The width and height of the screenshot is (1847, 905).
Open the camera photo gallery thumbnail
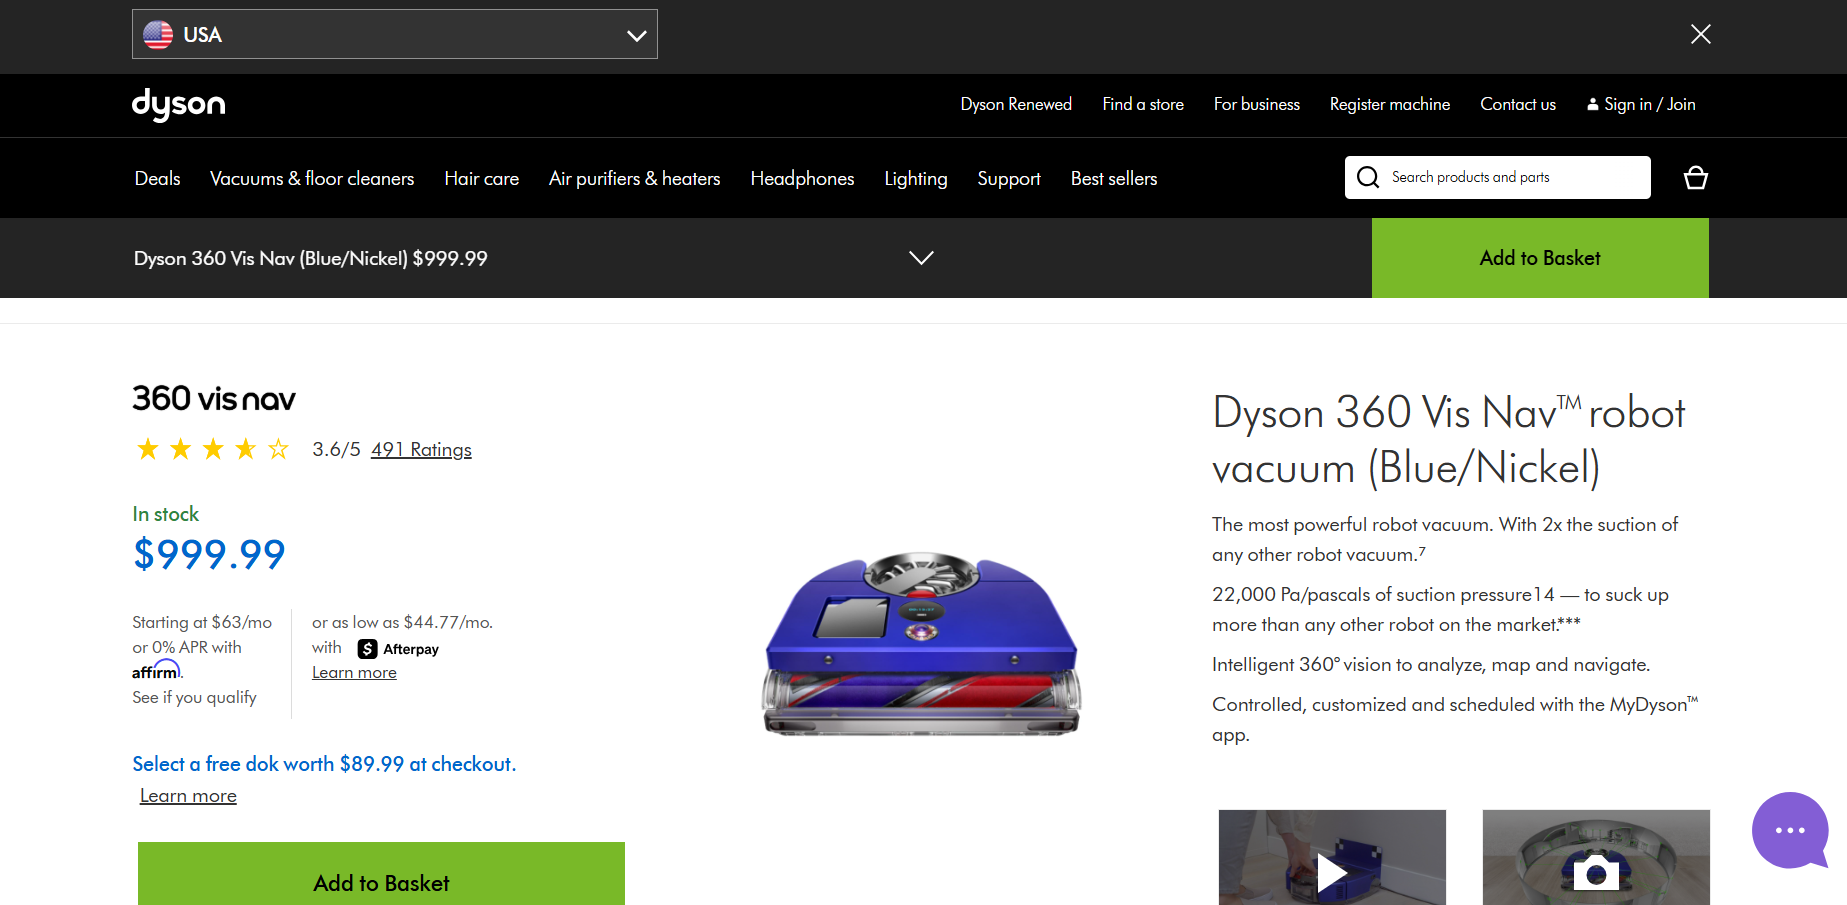1596,858
